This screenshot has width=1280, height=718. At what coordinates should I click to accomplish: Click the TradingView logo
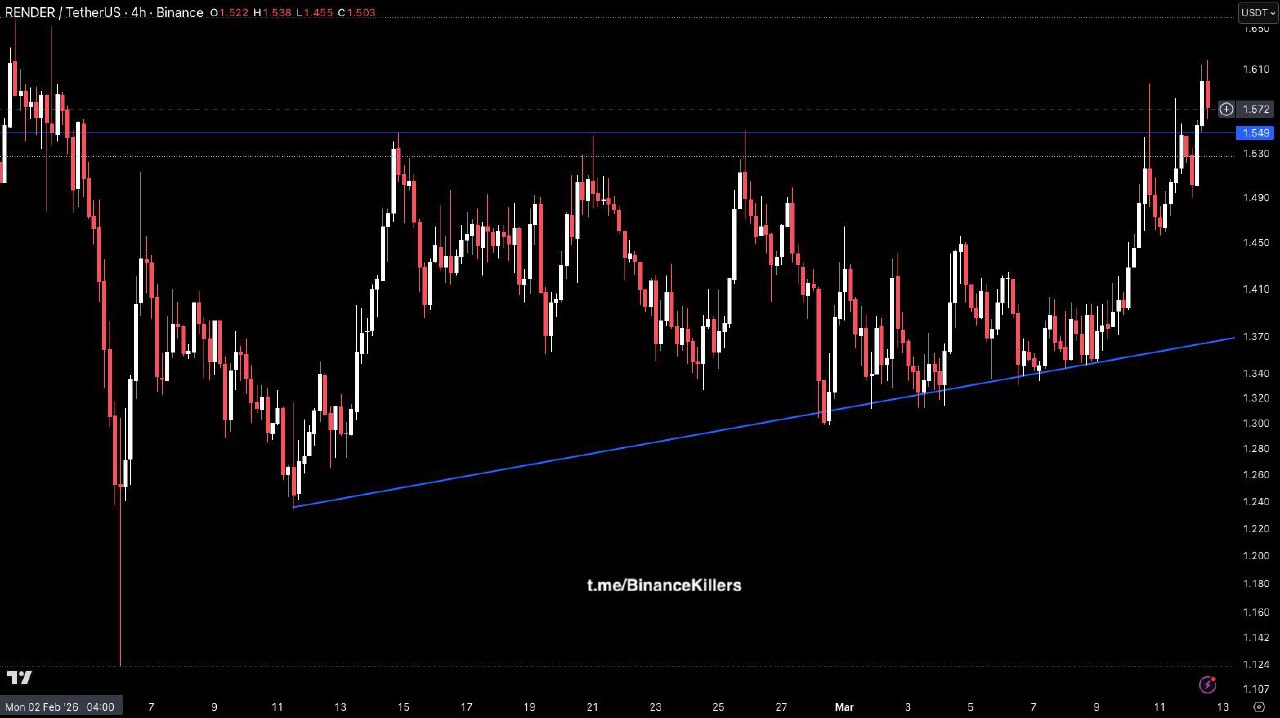point(19,677)
